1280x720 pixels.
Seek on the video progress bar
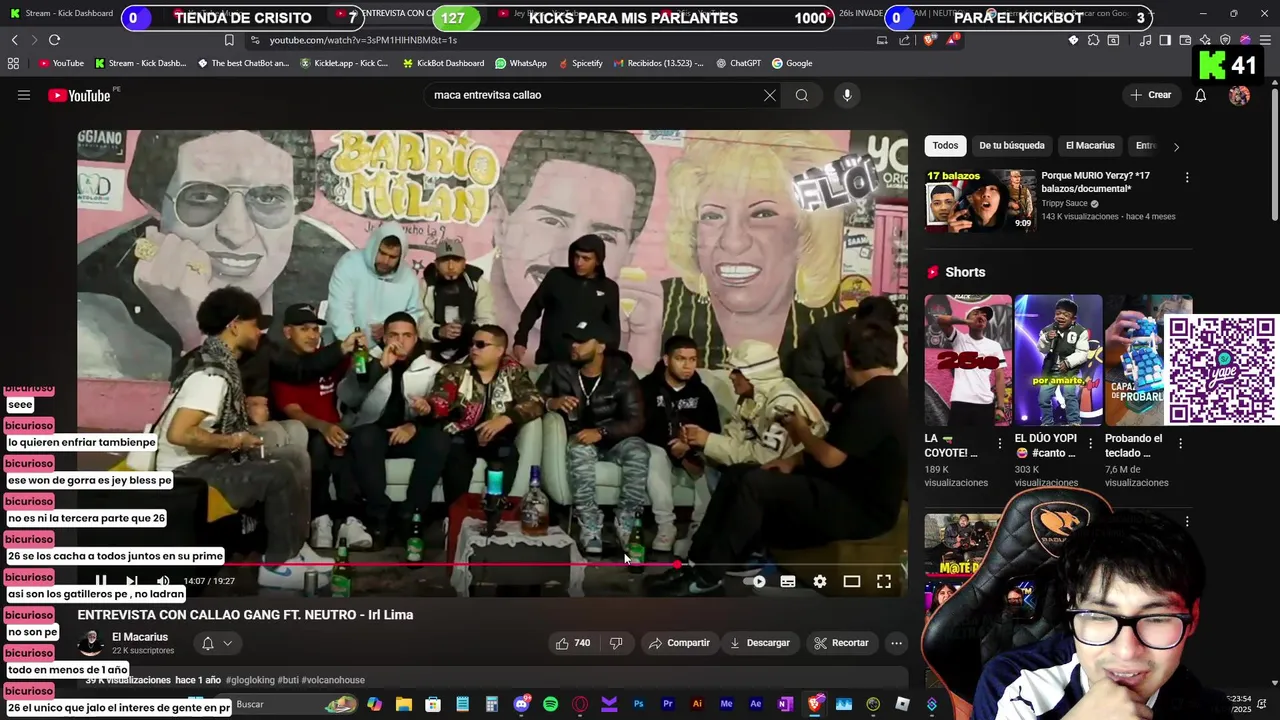(x=492, y=565)
